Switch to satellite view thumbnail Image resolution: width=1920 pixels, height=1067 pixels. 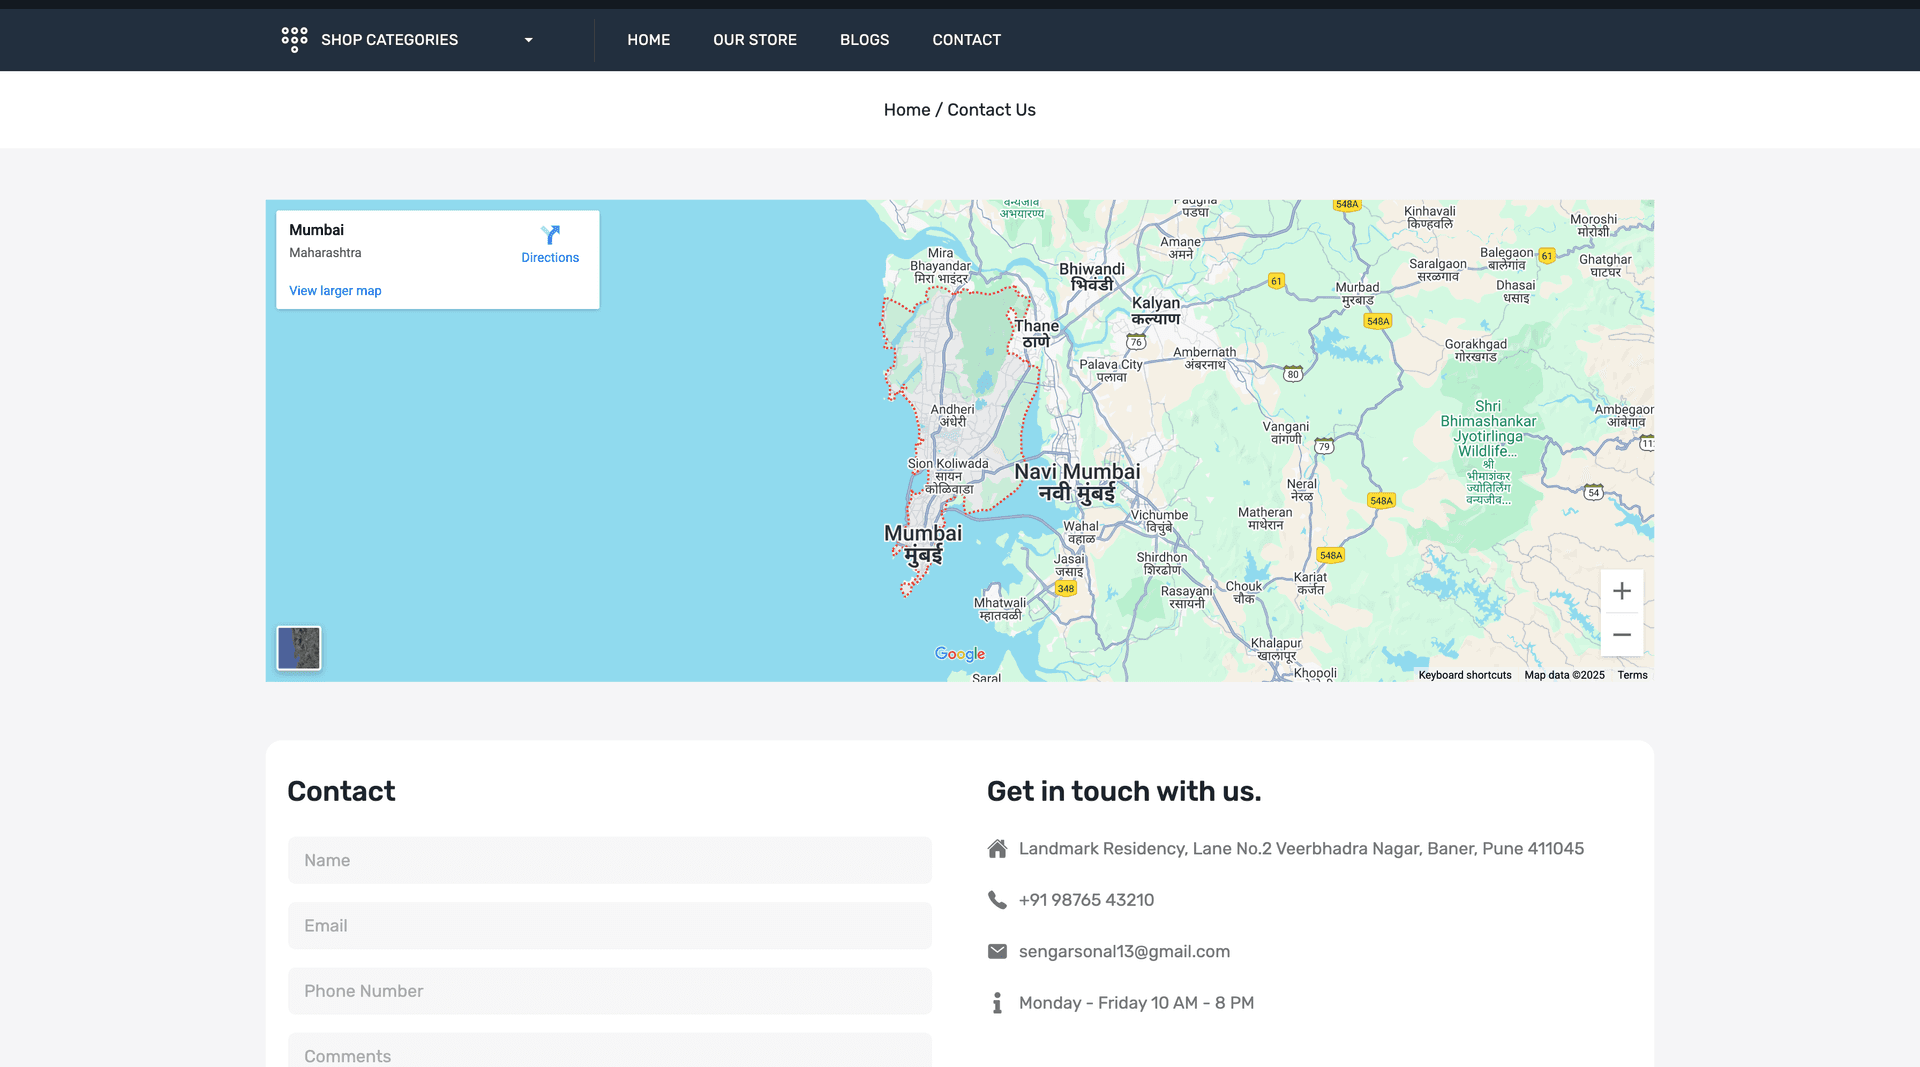(x=299, y=648)
